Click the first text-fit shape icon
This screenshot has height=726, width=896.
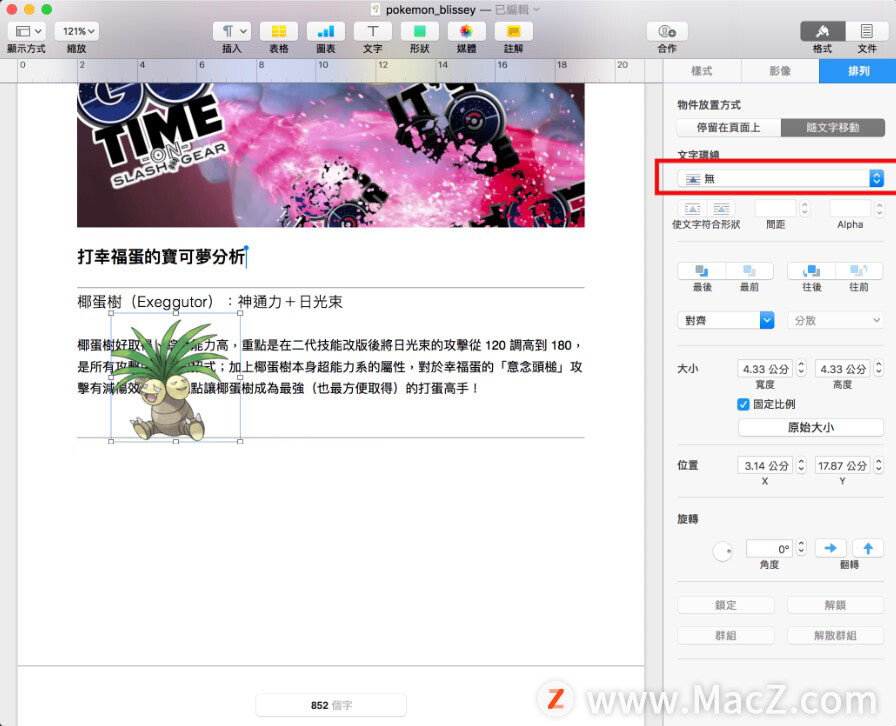coord(692,209)
